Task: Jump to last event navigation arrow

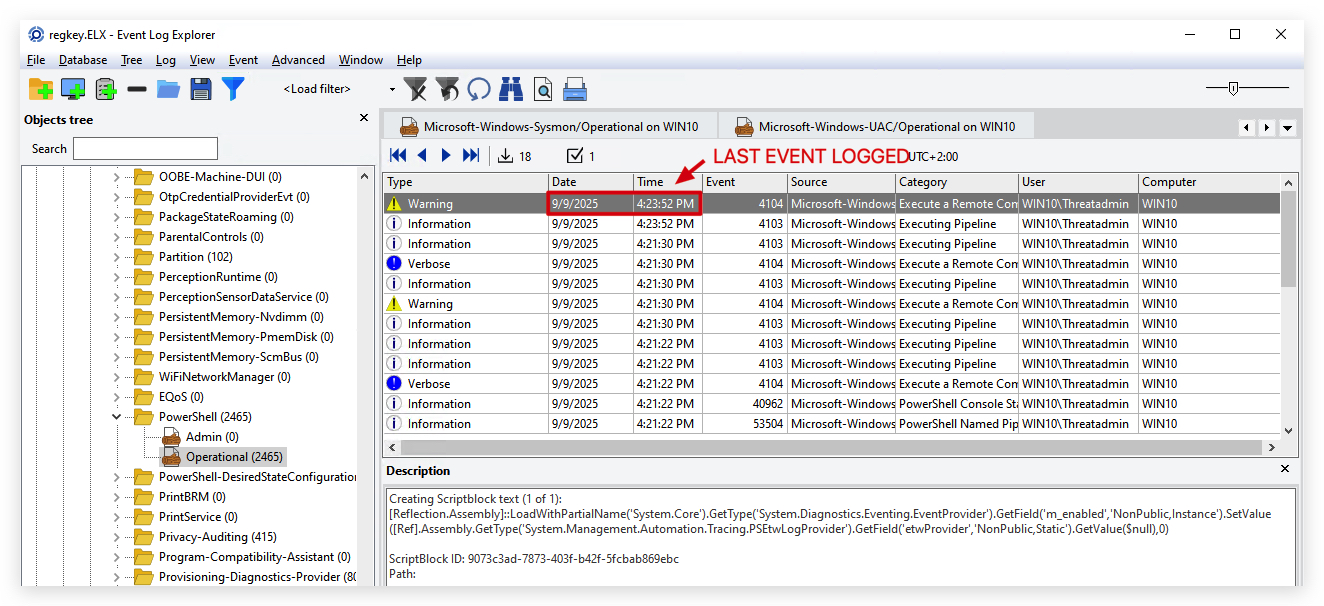Action: click(x=471, y=155)
